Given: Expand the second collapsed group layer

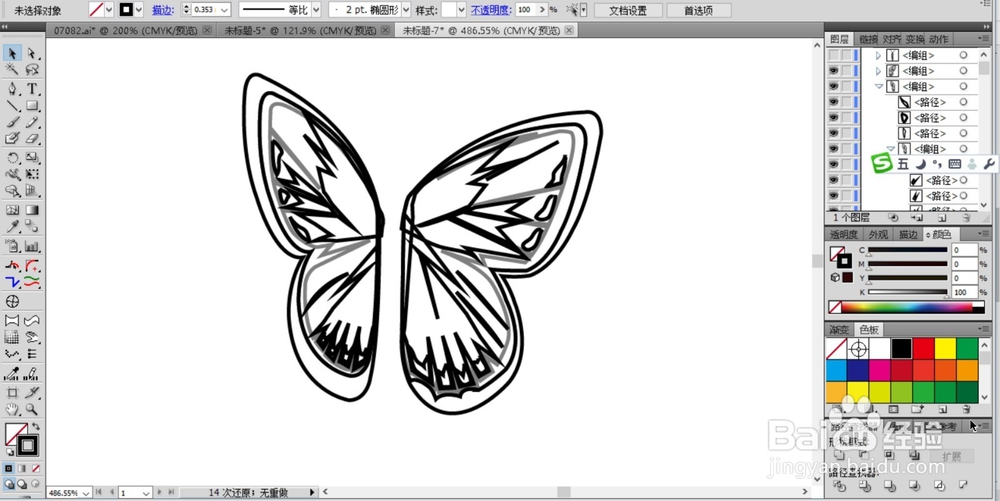Looking at the screenshot, I should pyautogui.click(x=878, y=71).
